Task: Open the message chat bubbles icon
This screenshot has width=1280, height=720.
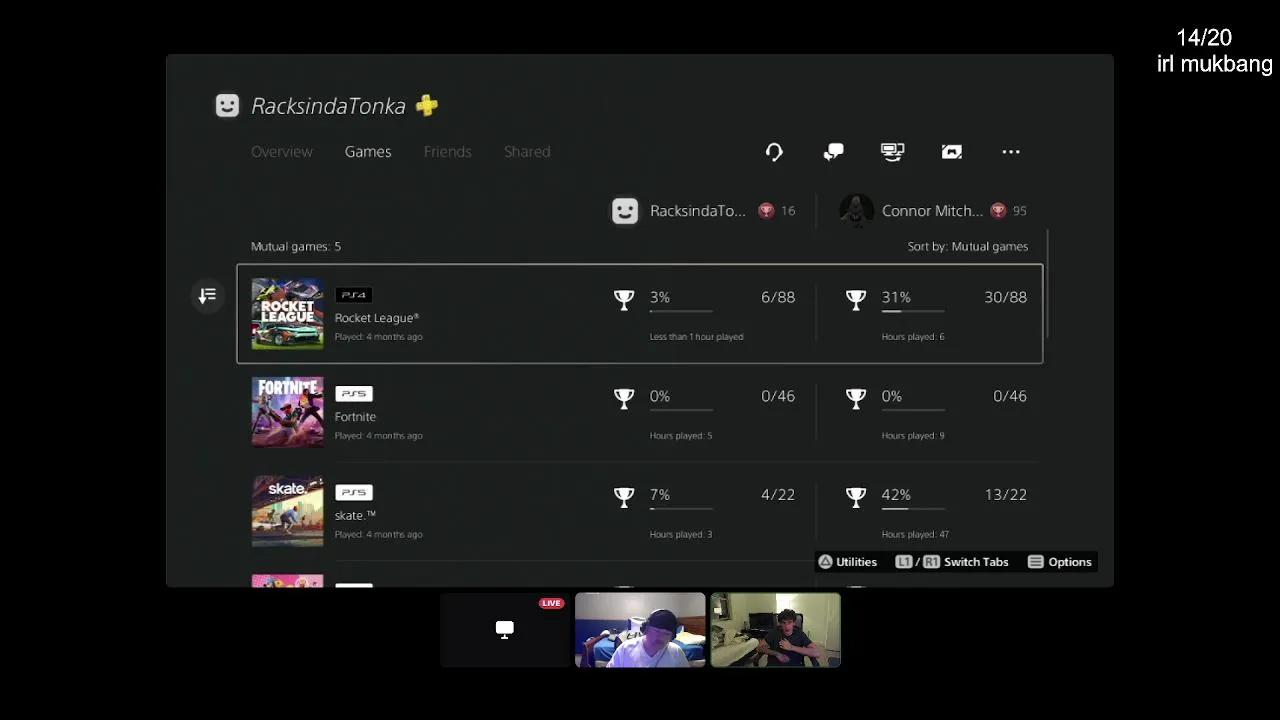Action: tap(833, 152)
